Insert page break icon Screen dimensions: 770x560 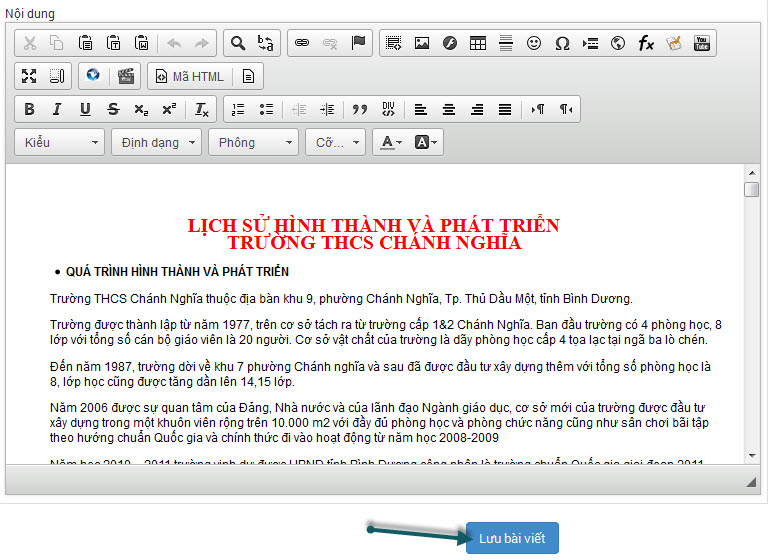pos(590,43)
